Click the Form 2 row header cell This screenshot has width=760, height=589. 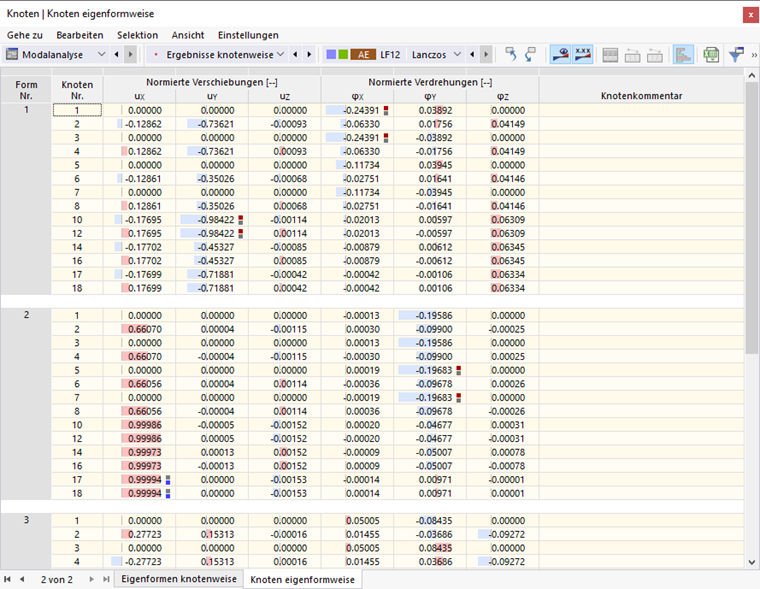tap(26, 404)
